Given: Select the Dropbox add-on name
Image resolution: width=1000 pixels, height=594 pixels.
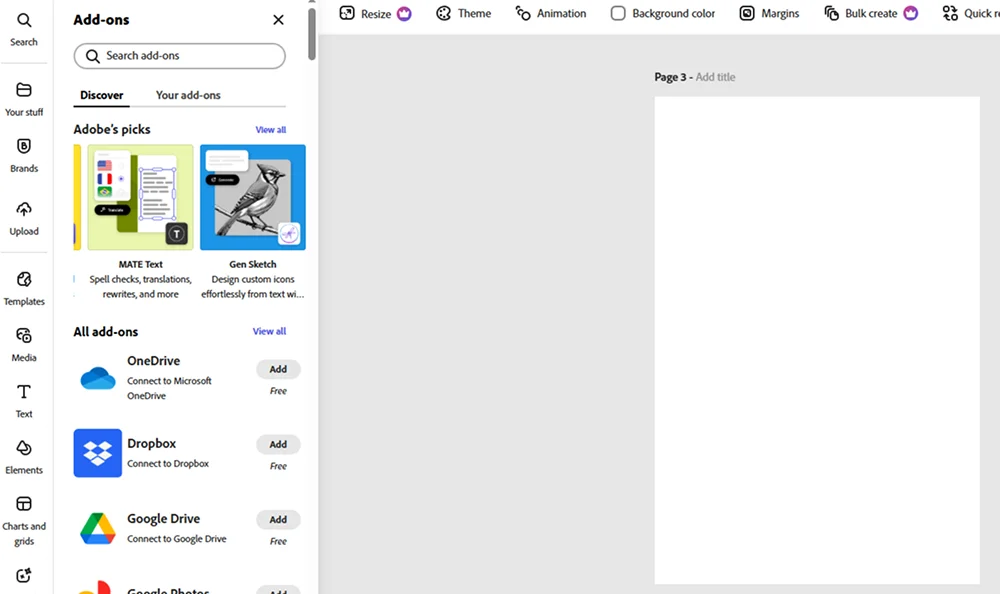Looking at the screenshot, I should (151, 443).
